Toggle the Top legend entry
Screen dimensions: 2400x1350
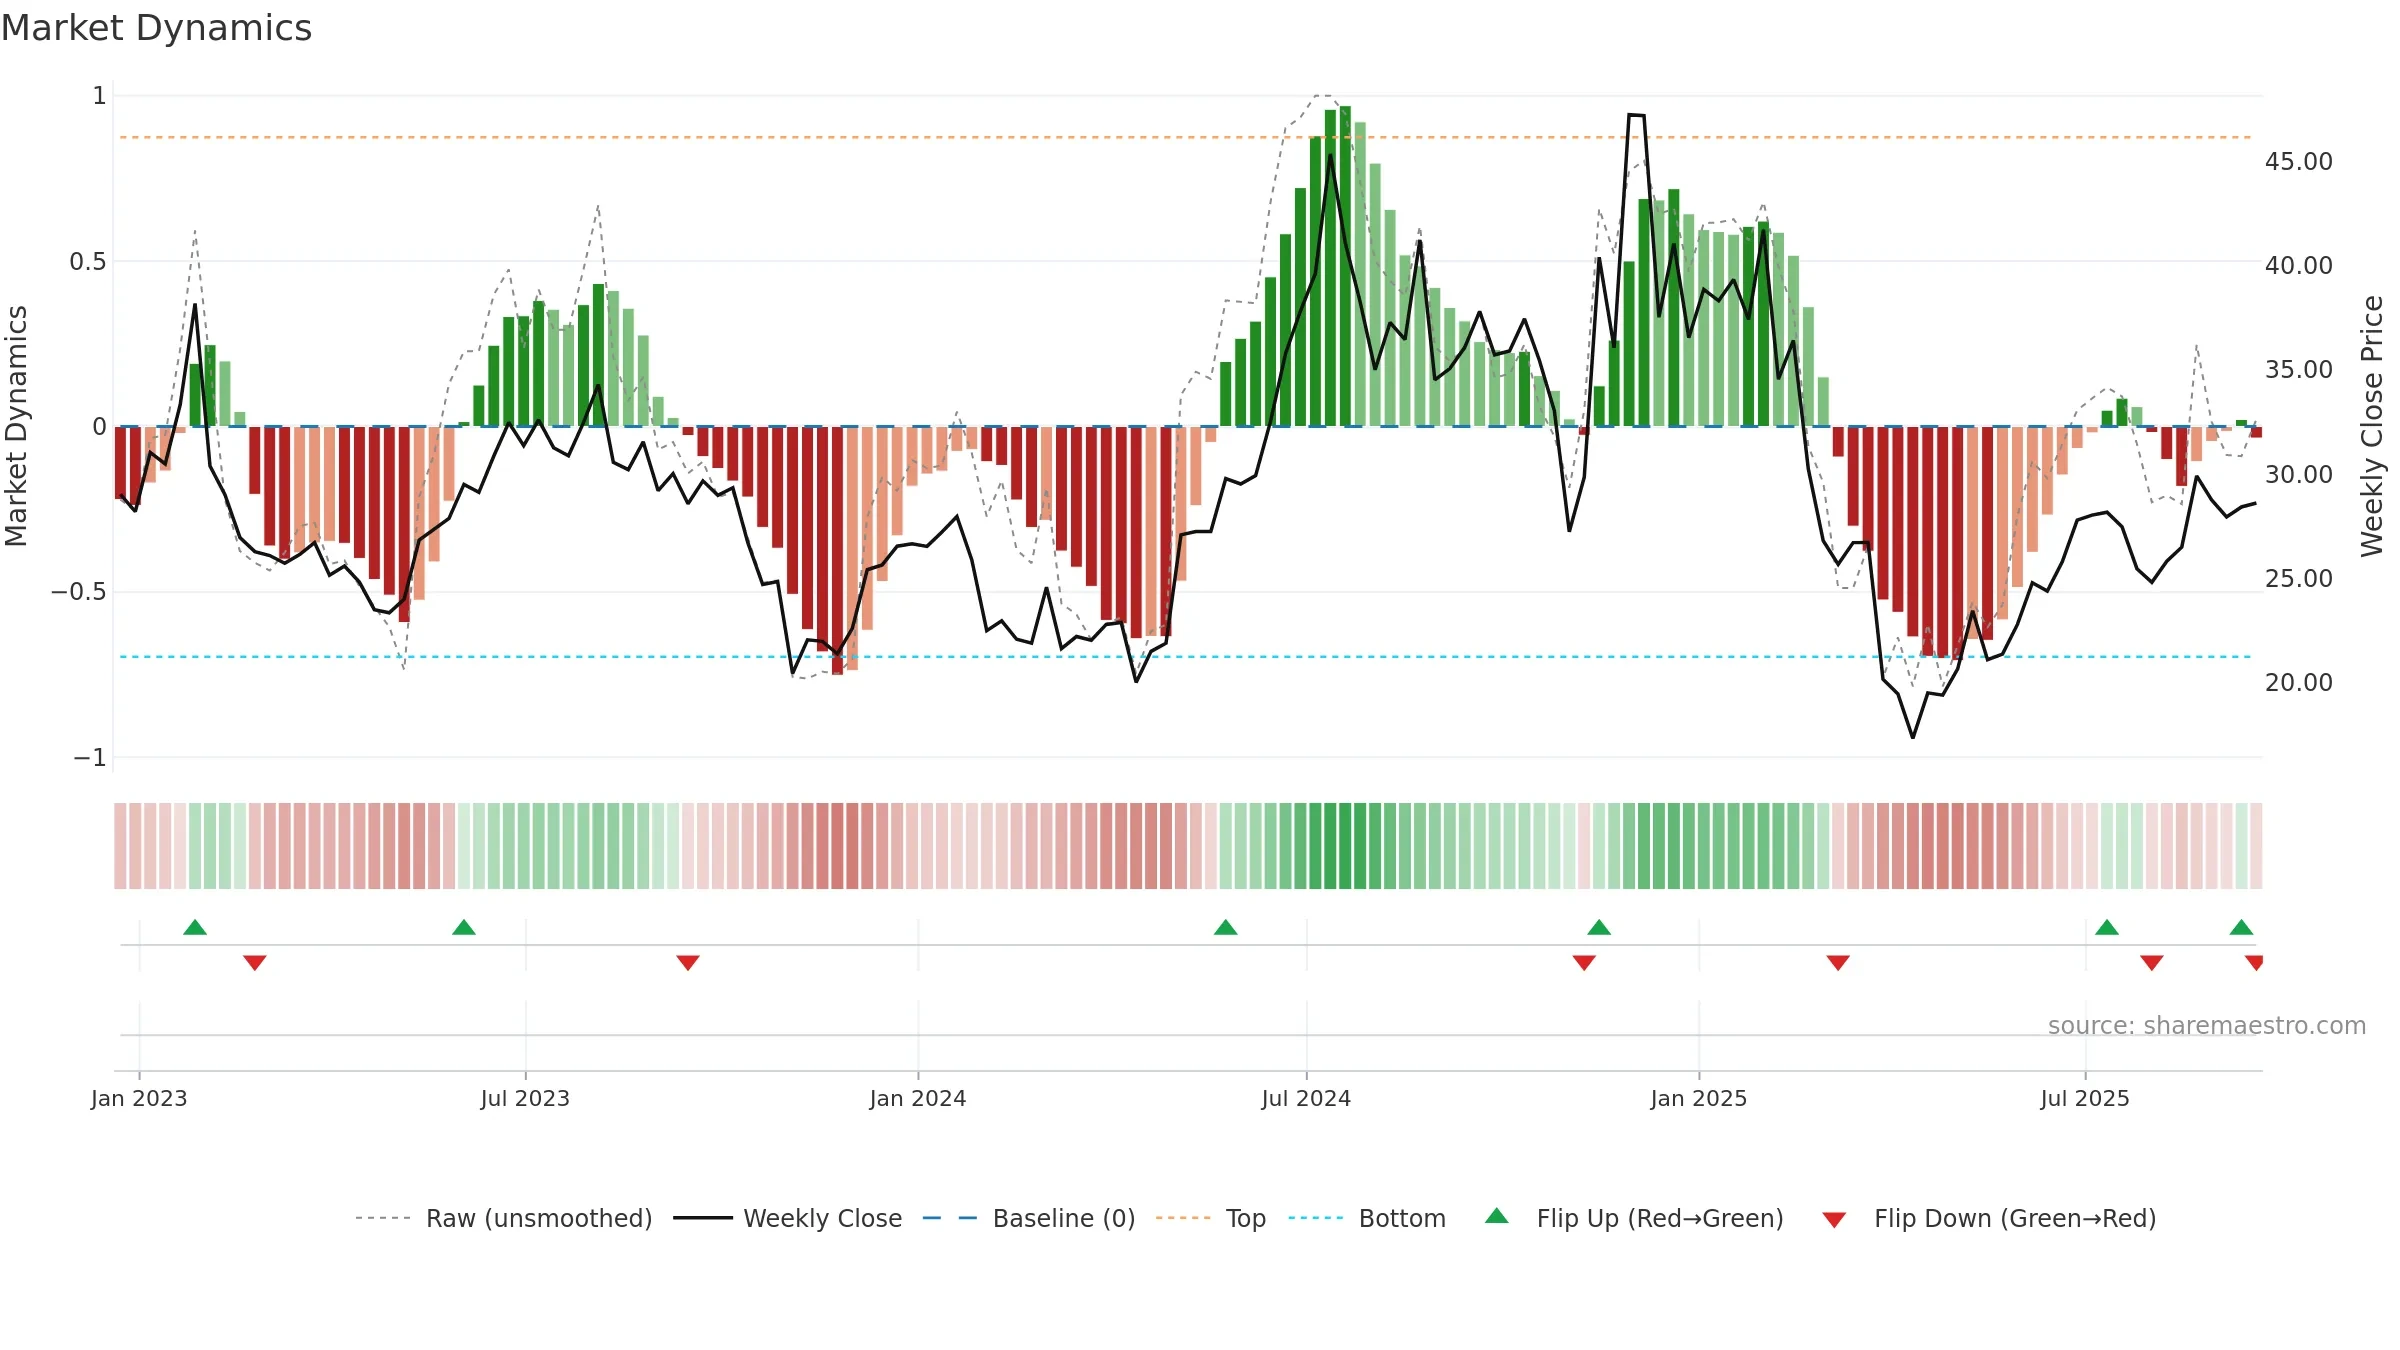click(x=1210, y=1218)
